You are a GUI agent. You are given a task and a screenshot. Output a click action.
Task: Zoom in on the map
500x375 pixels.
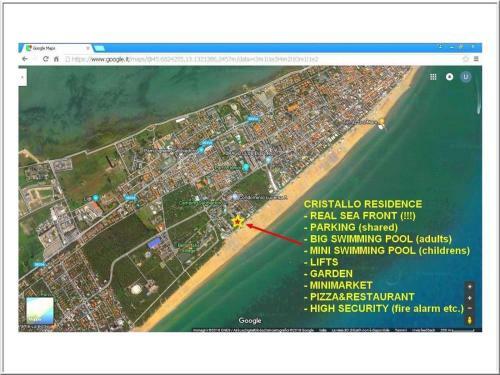click(470, 298)
